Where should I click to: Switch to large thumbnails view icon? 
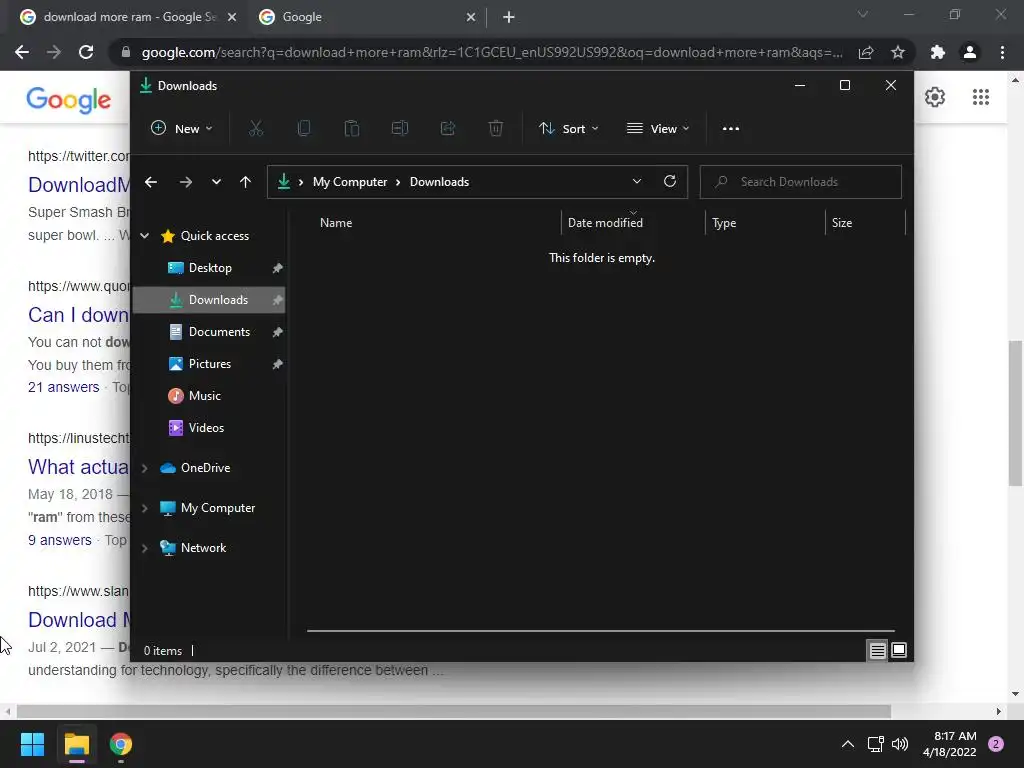899,650
